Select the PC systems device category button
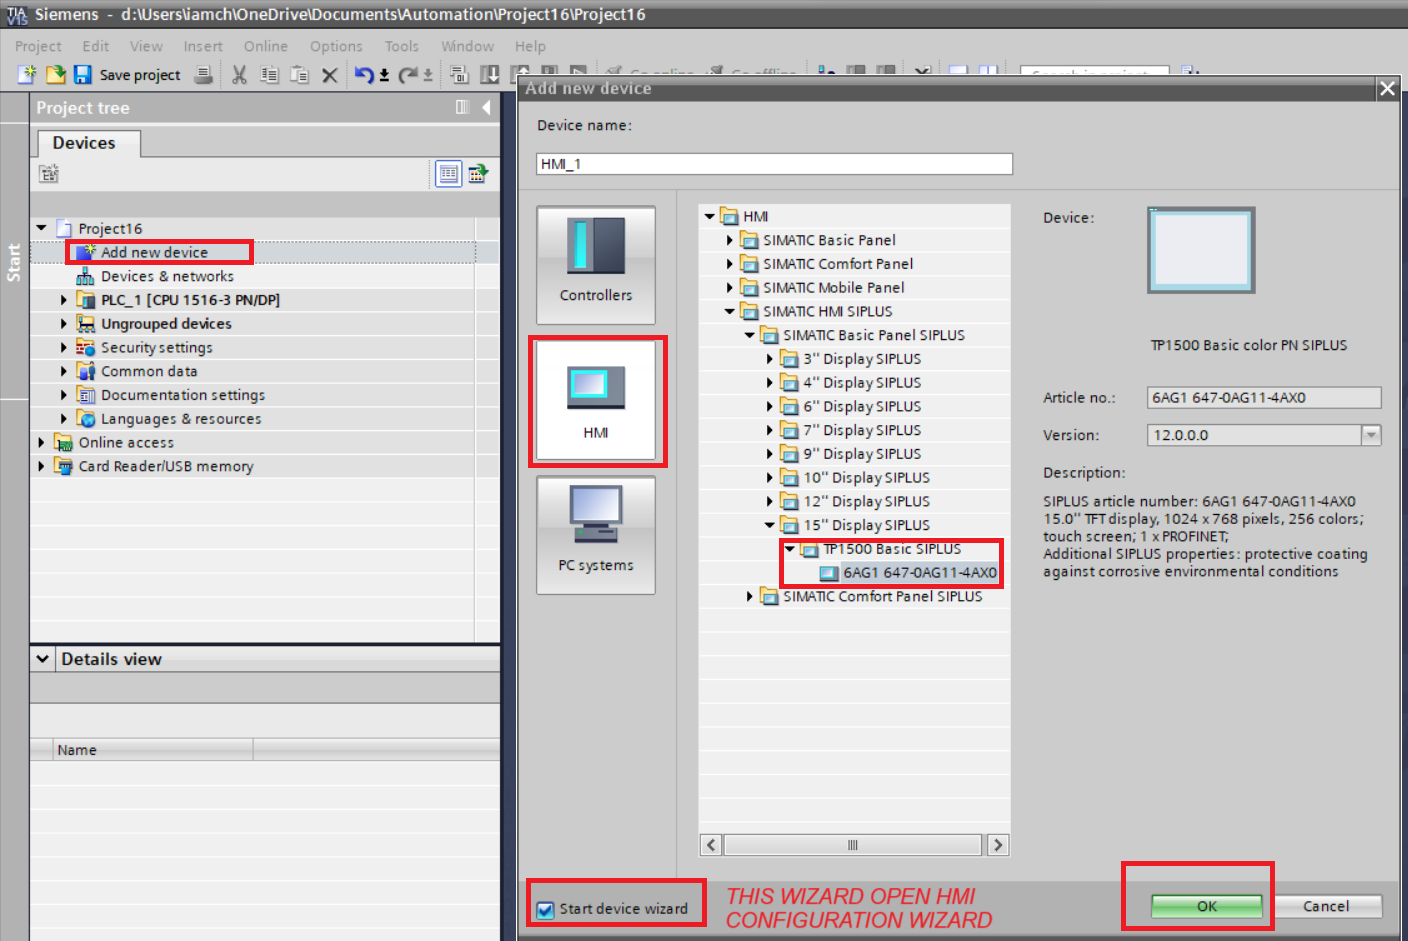This screenshot has height=941, width=1408. point(596,535)
